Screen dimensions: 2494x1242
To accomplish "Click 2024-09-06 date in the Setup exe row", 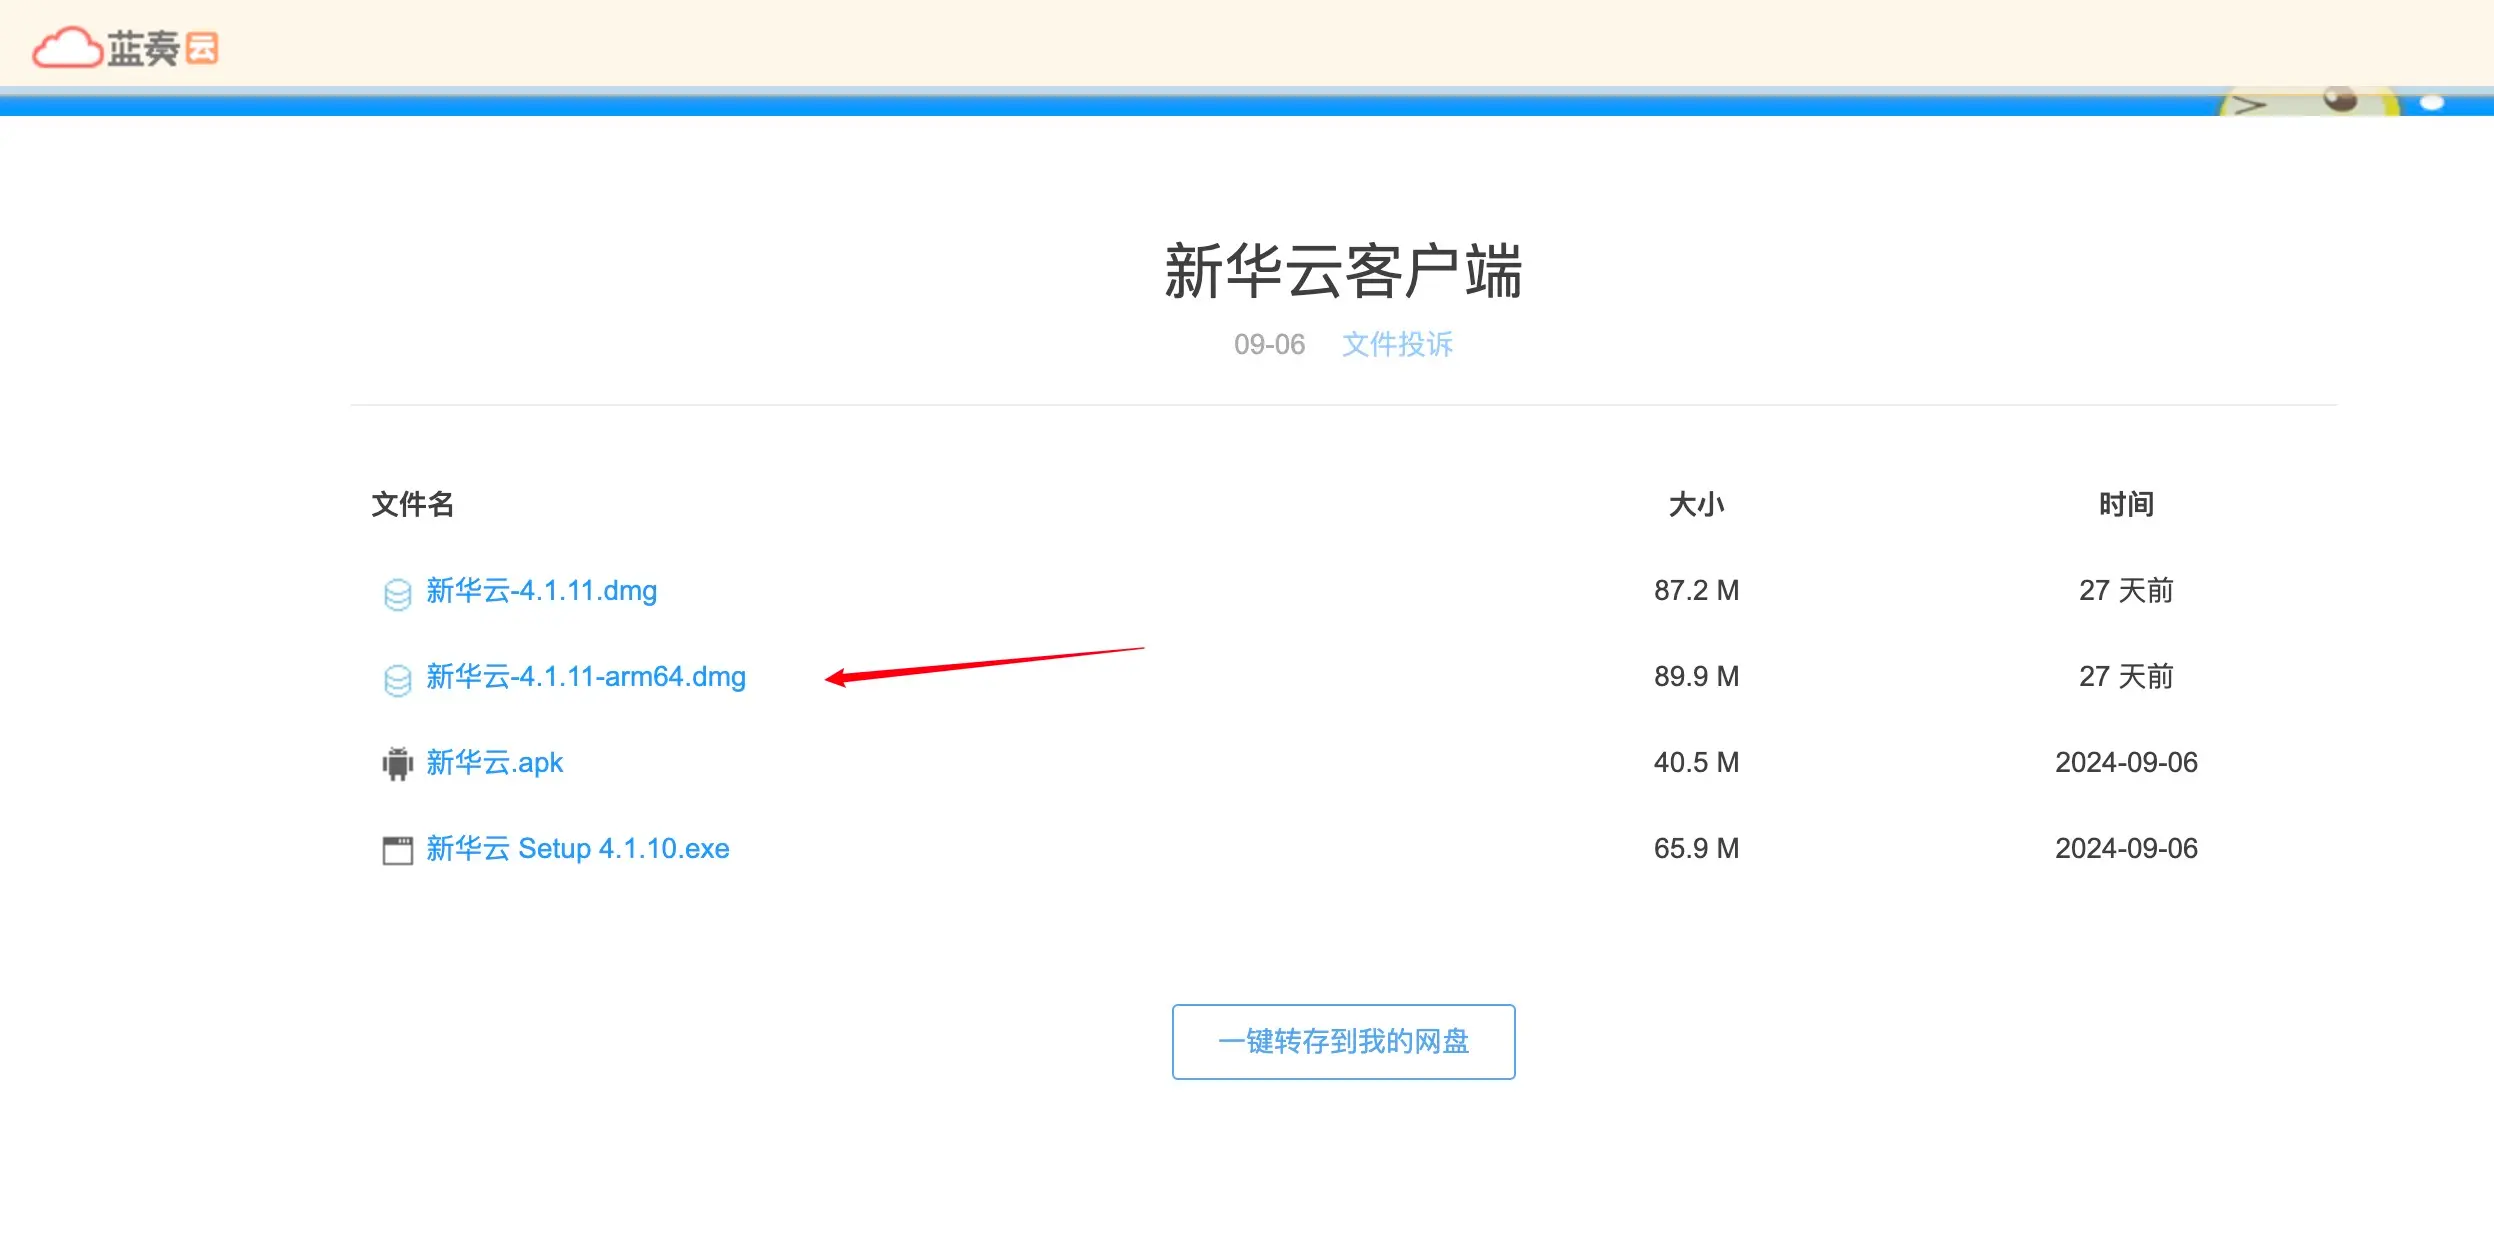I will point(2126,848).
